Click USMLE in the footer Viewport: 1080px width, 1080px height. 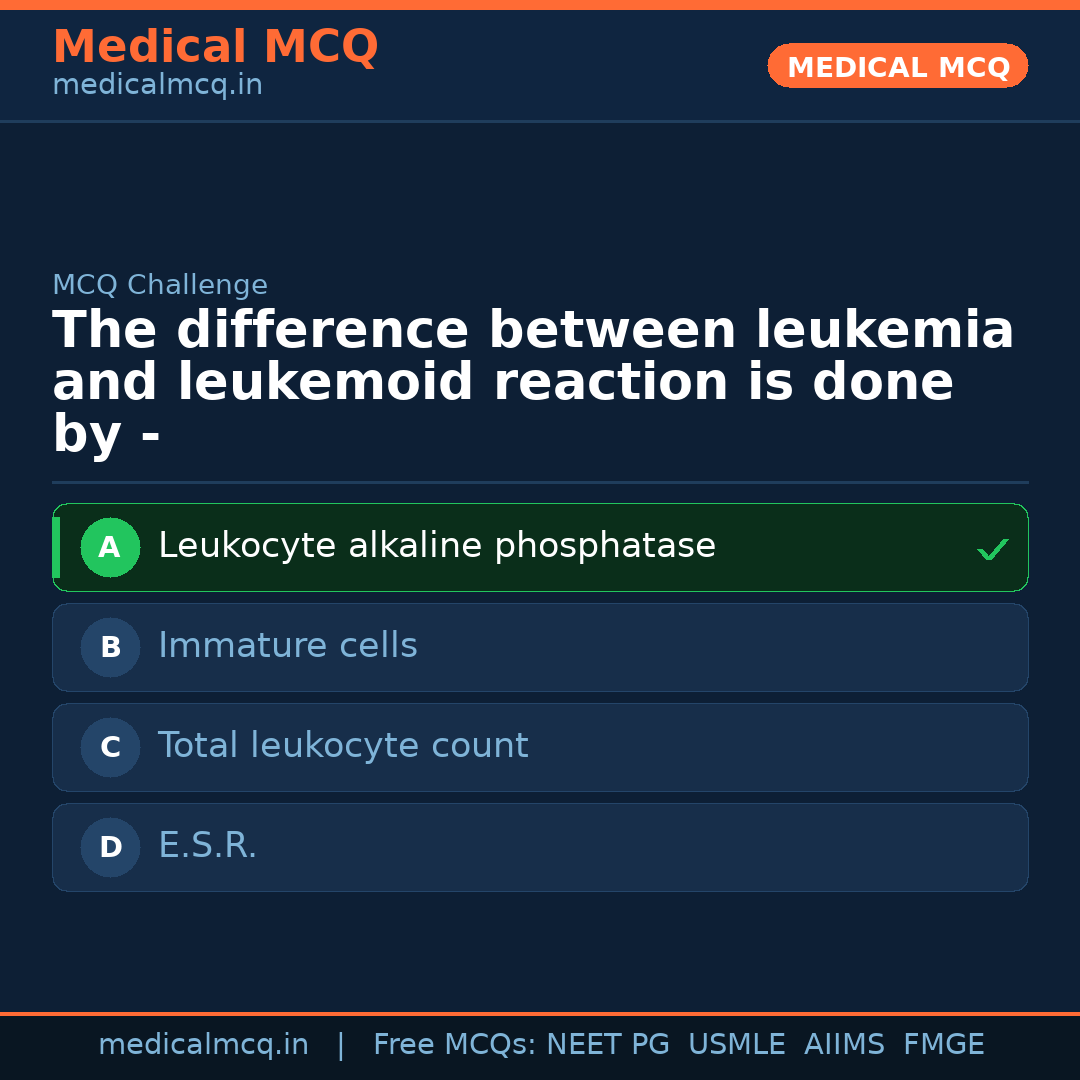(x=737, y=1045)
